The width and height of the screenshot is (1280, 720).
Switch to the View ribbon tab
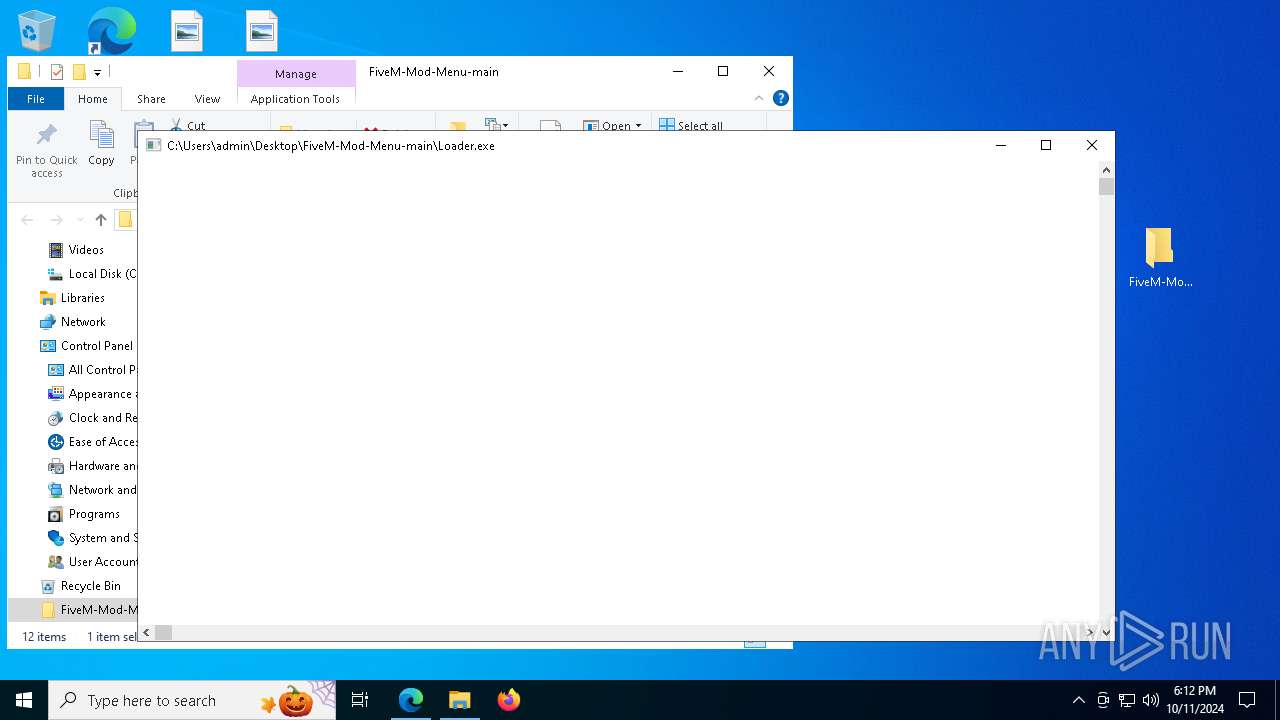click(207, 99)
